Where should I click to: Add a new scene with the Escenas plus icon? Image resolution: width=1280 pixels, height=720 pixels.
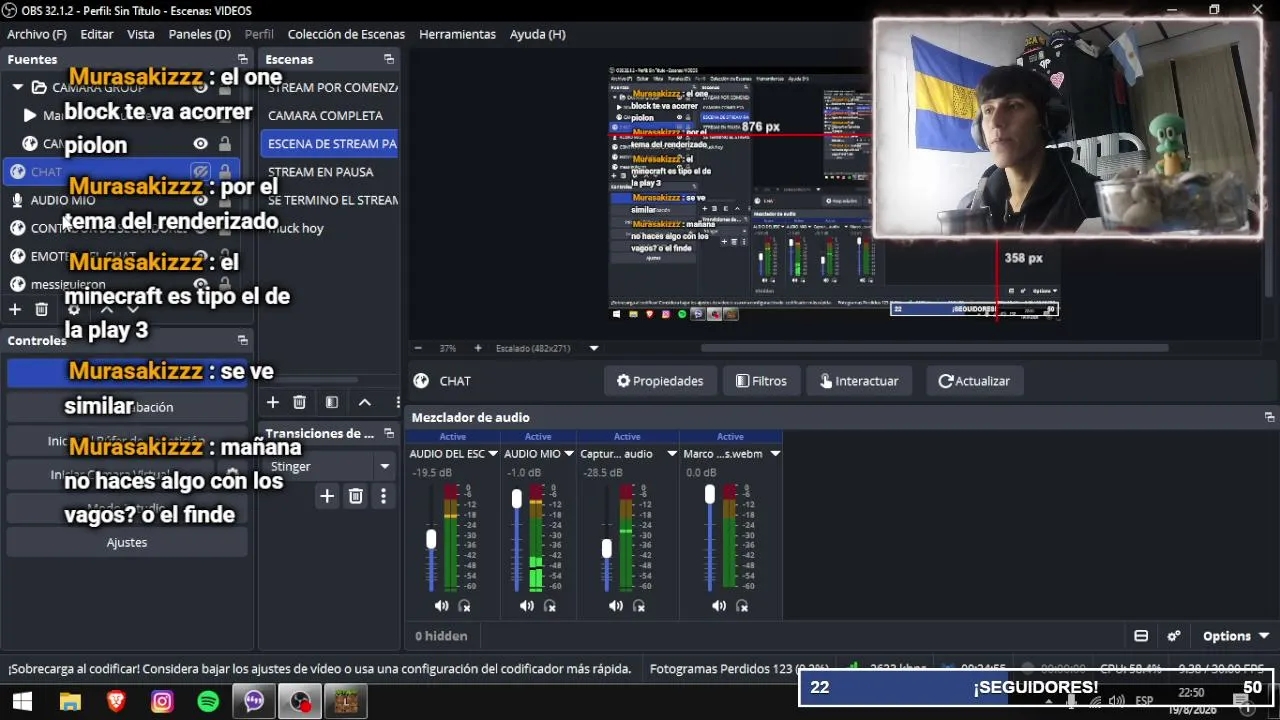272,402
